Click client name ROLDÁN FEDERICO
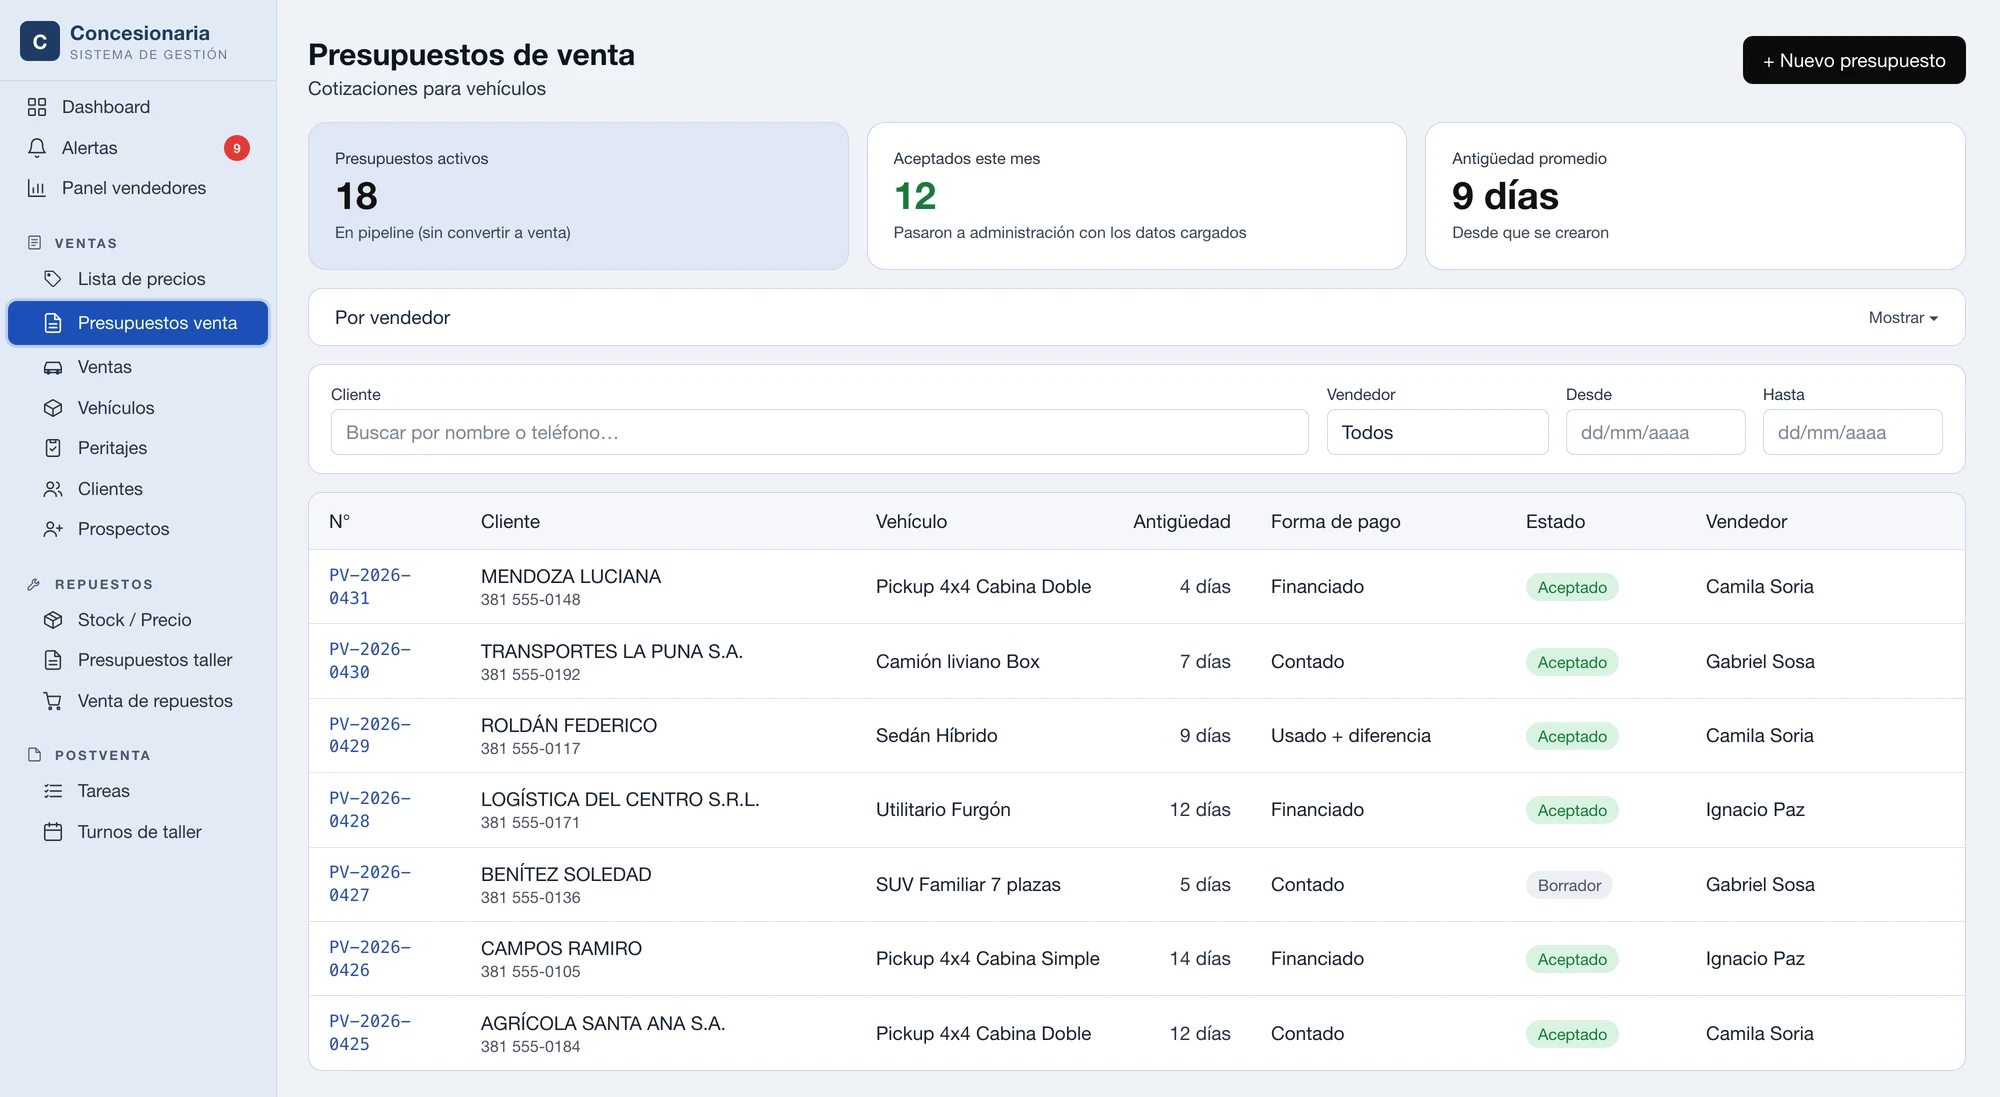 click(x=568, y=725)
